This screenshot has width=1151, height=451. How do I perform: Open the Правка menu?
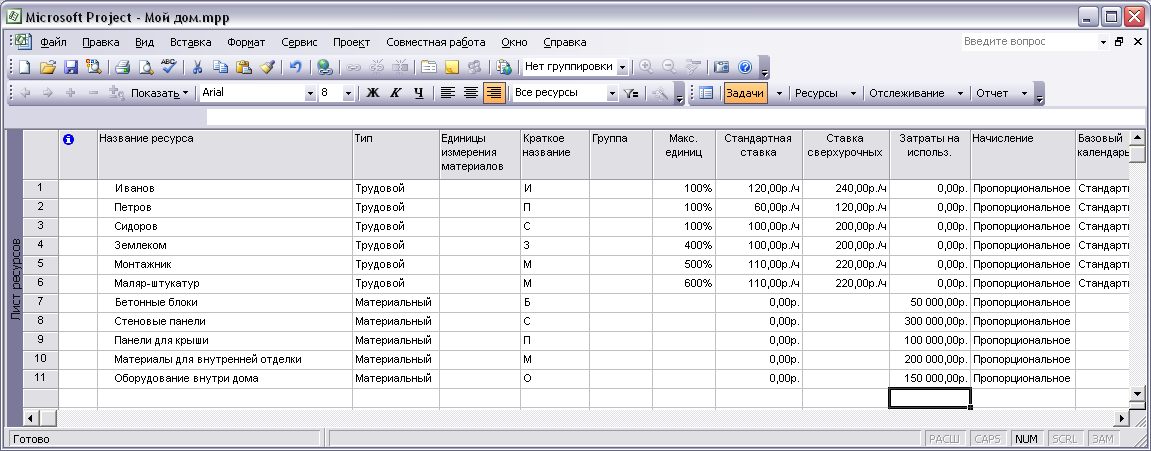(101, 43)
